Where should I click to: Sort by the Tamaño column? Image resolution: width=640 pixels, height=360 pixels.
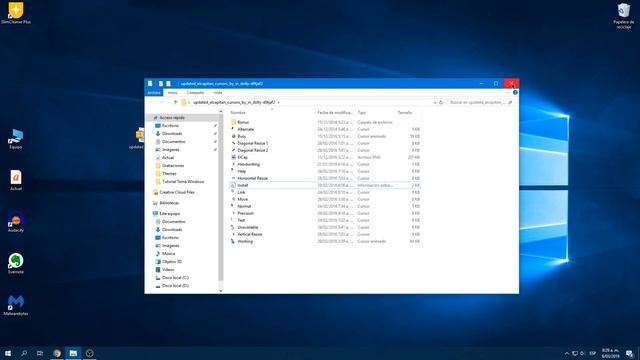tap(405, 113)
